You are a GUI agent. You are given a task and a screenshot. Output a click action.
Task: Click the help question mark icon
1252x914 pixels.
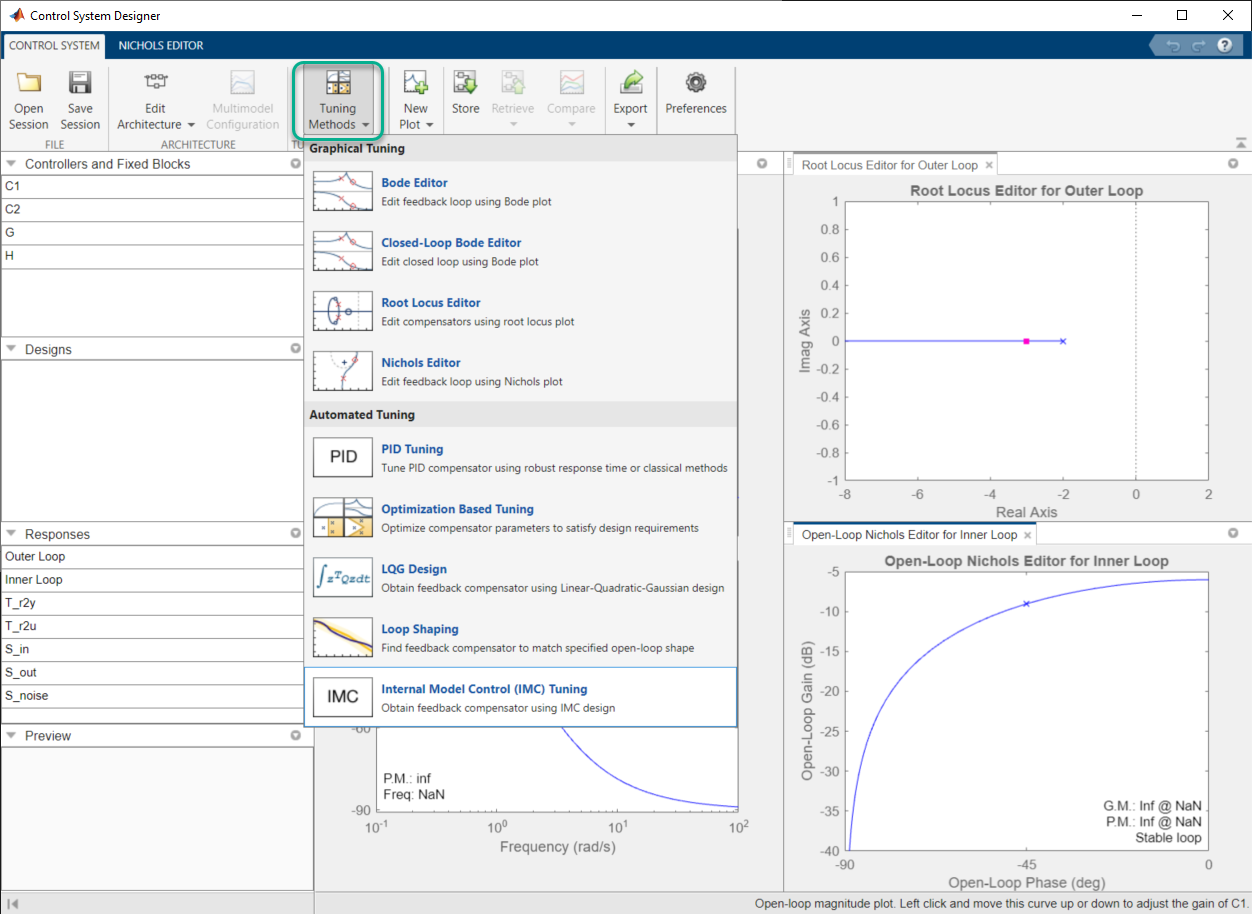[1224, 46]
